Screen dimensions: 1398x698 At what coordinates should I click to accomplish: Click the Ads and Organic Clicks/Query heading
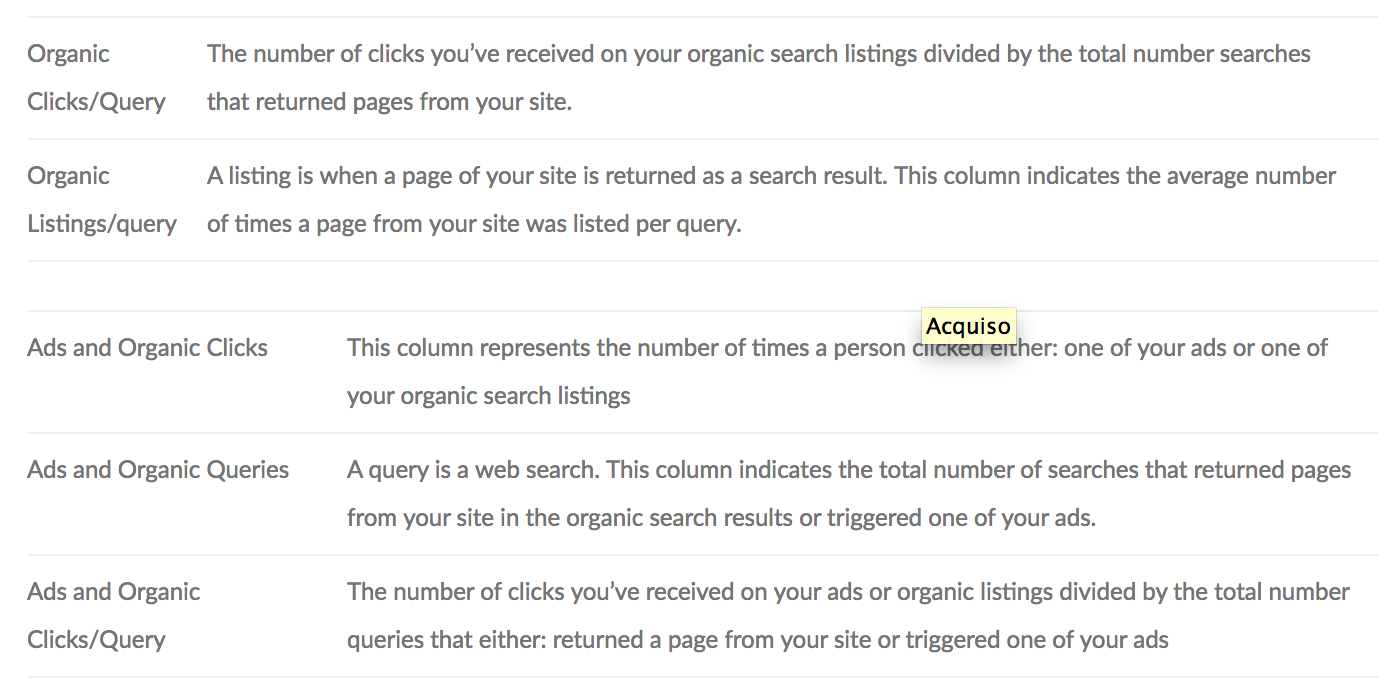point(114,616)
